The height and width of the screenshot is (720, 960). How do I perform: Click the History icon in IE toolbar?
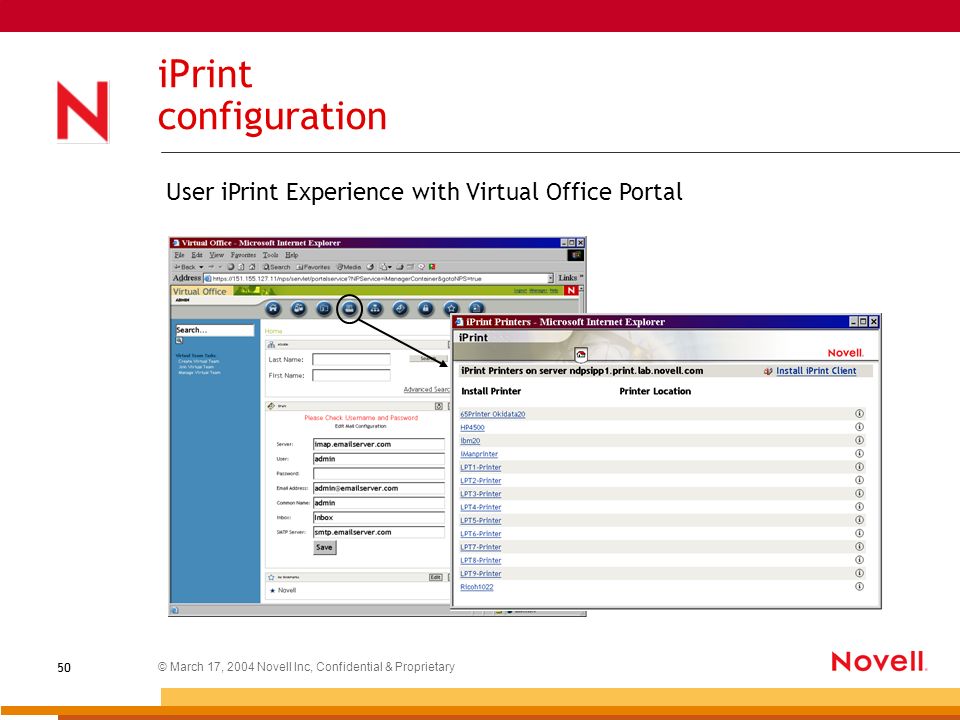pyautogui.click(x=370, y=267)
